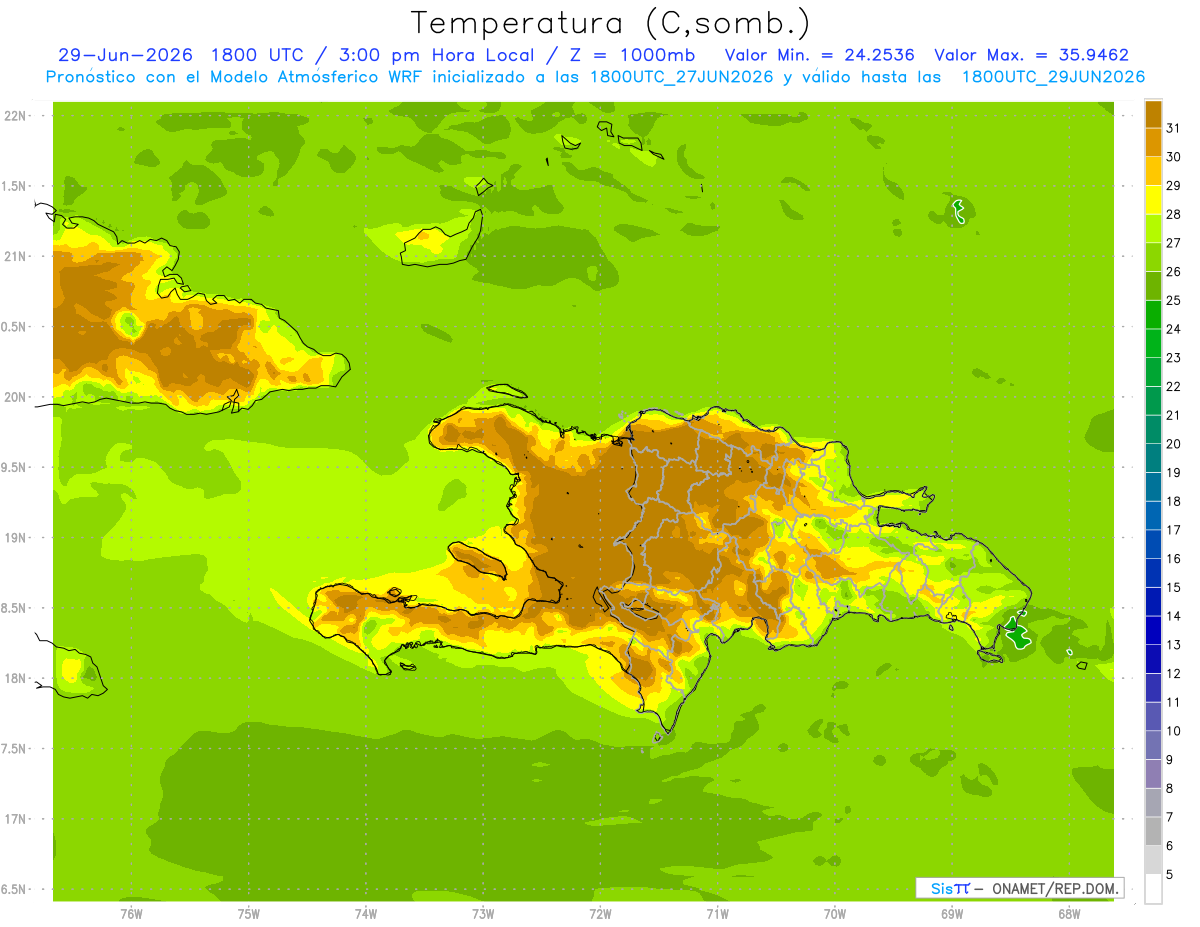Select the date text "29-Jun-2026"
Viewport: 1200px width, 927px height.
126,55
